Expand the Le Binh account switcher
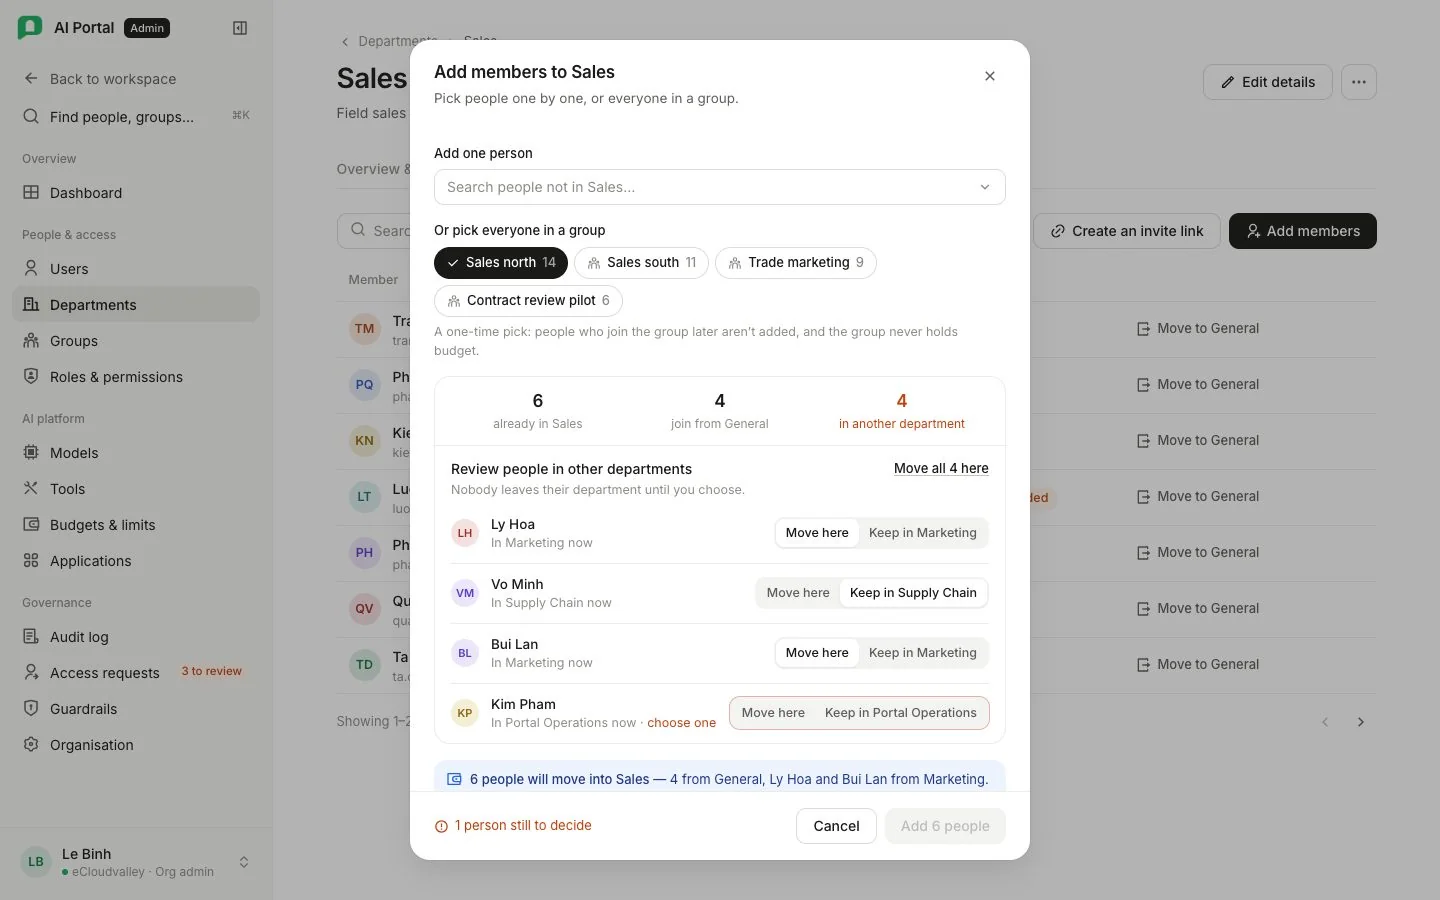The image size is (1440, 900). click(136, 862)
